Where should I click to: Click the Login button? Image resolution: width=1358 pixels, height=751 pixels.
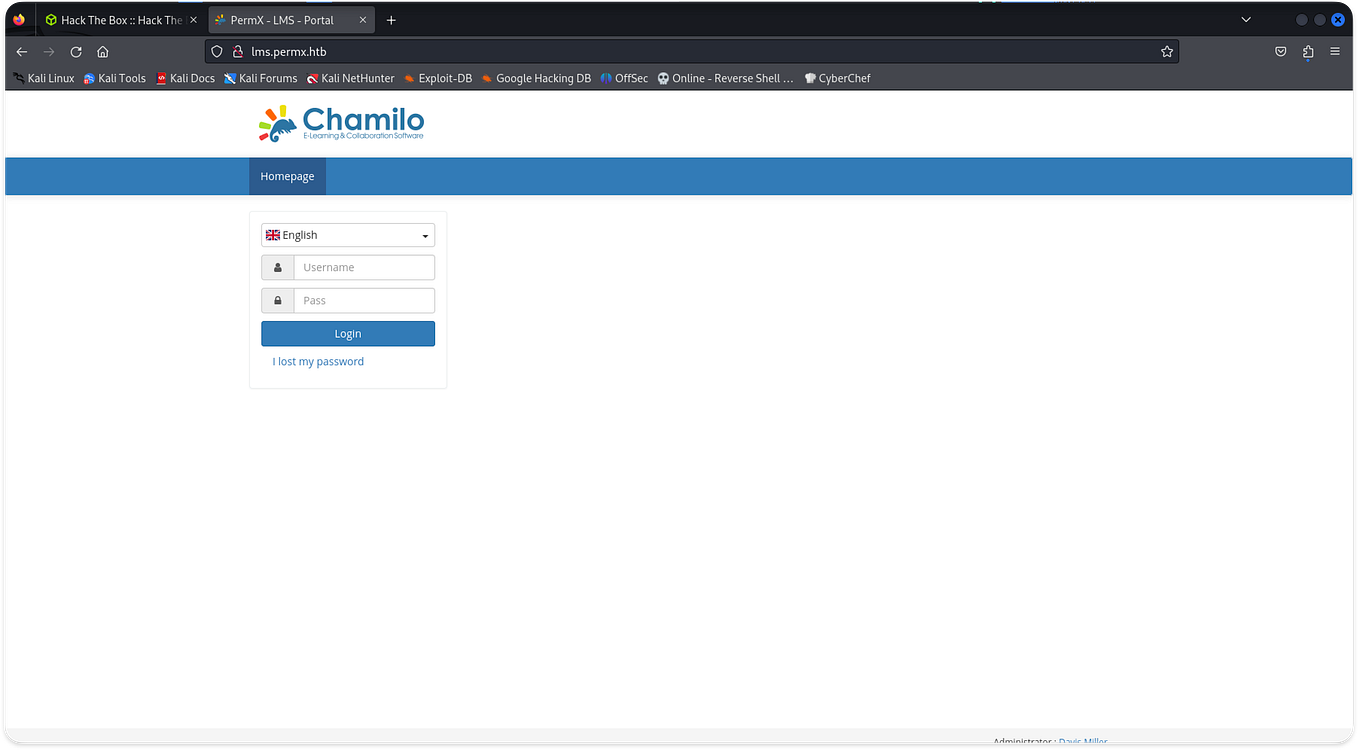point(347,333)
